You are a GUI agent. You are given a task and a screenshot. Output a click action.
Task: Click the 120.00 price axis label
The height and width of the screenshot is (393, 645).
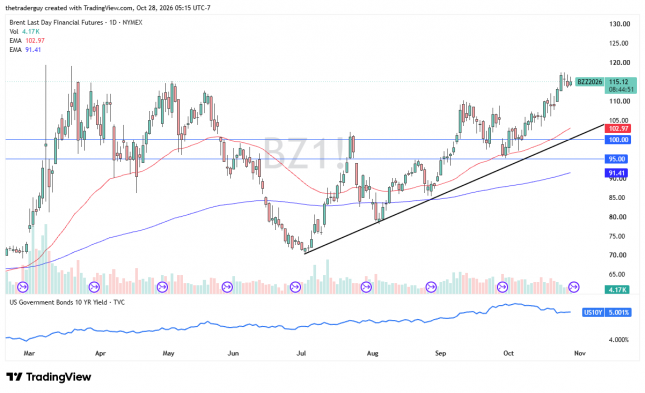pyautogui.click(x=619, y=63)
